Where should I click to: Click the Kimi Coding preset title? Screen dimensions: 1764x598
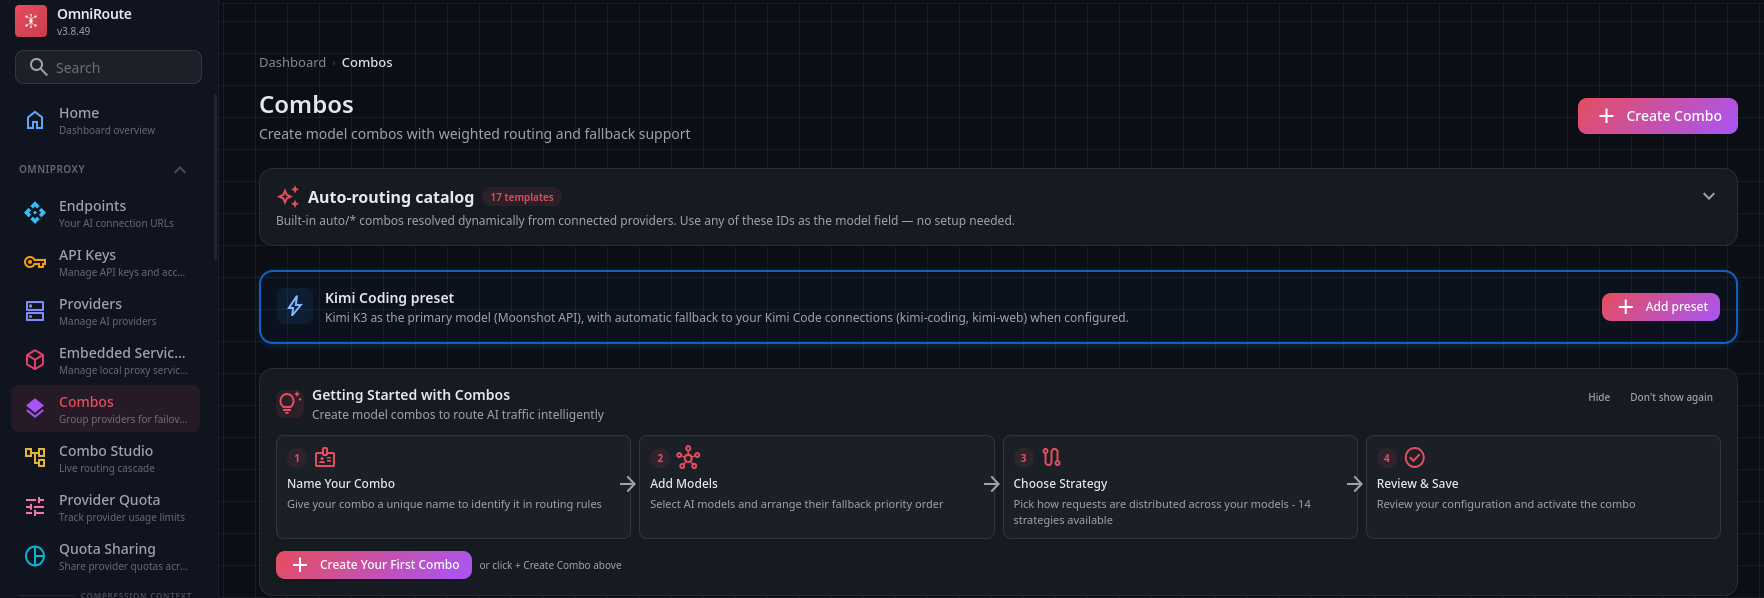pos(389,298)
